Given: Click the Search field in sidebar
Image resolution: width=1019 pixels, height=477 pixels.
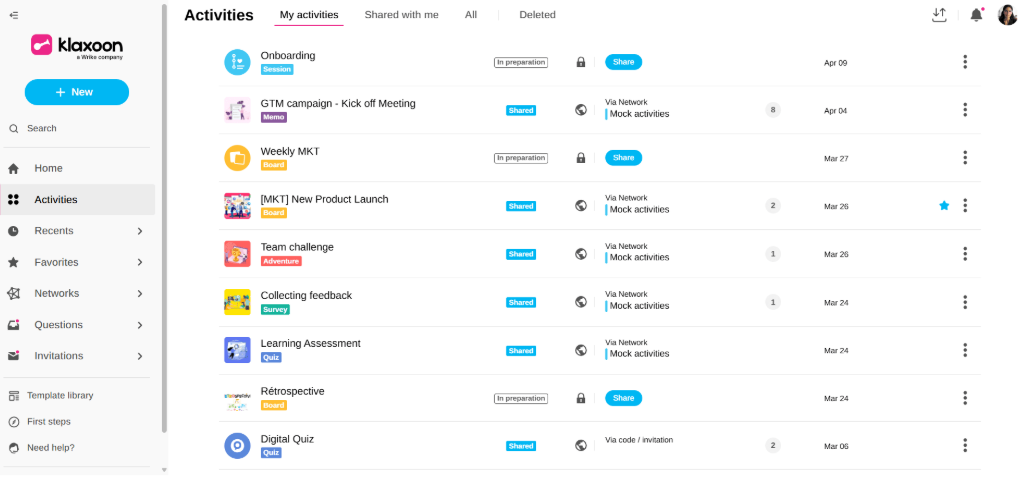Looking at the screenshot, I should coord(42,128).
